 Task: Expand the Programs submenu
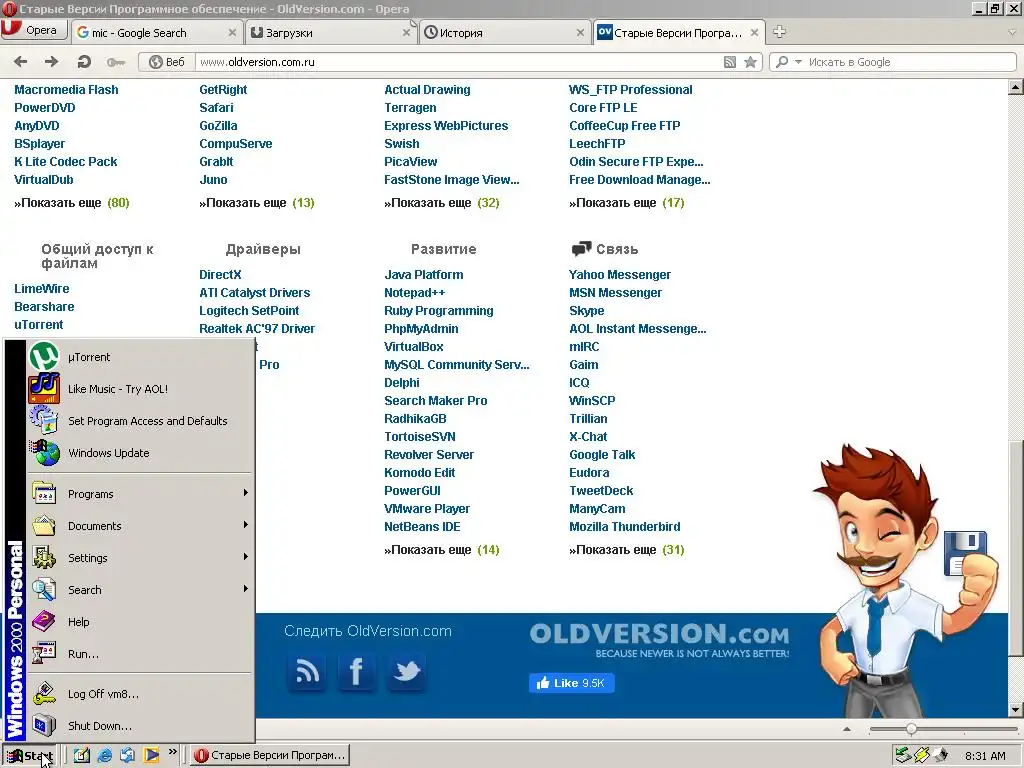click(x=140, y=494)
